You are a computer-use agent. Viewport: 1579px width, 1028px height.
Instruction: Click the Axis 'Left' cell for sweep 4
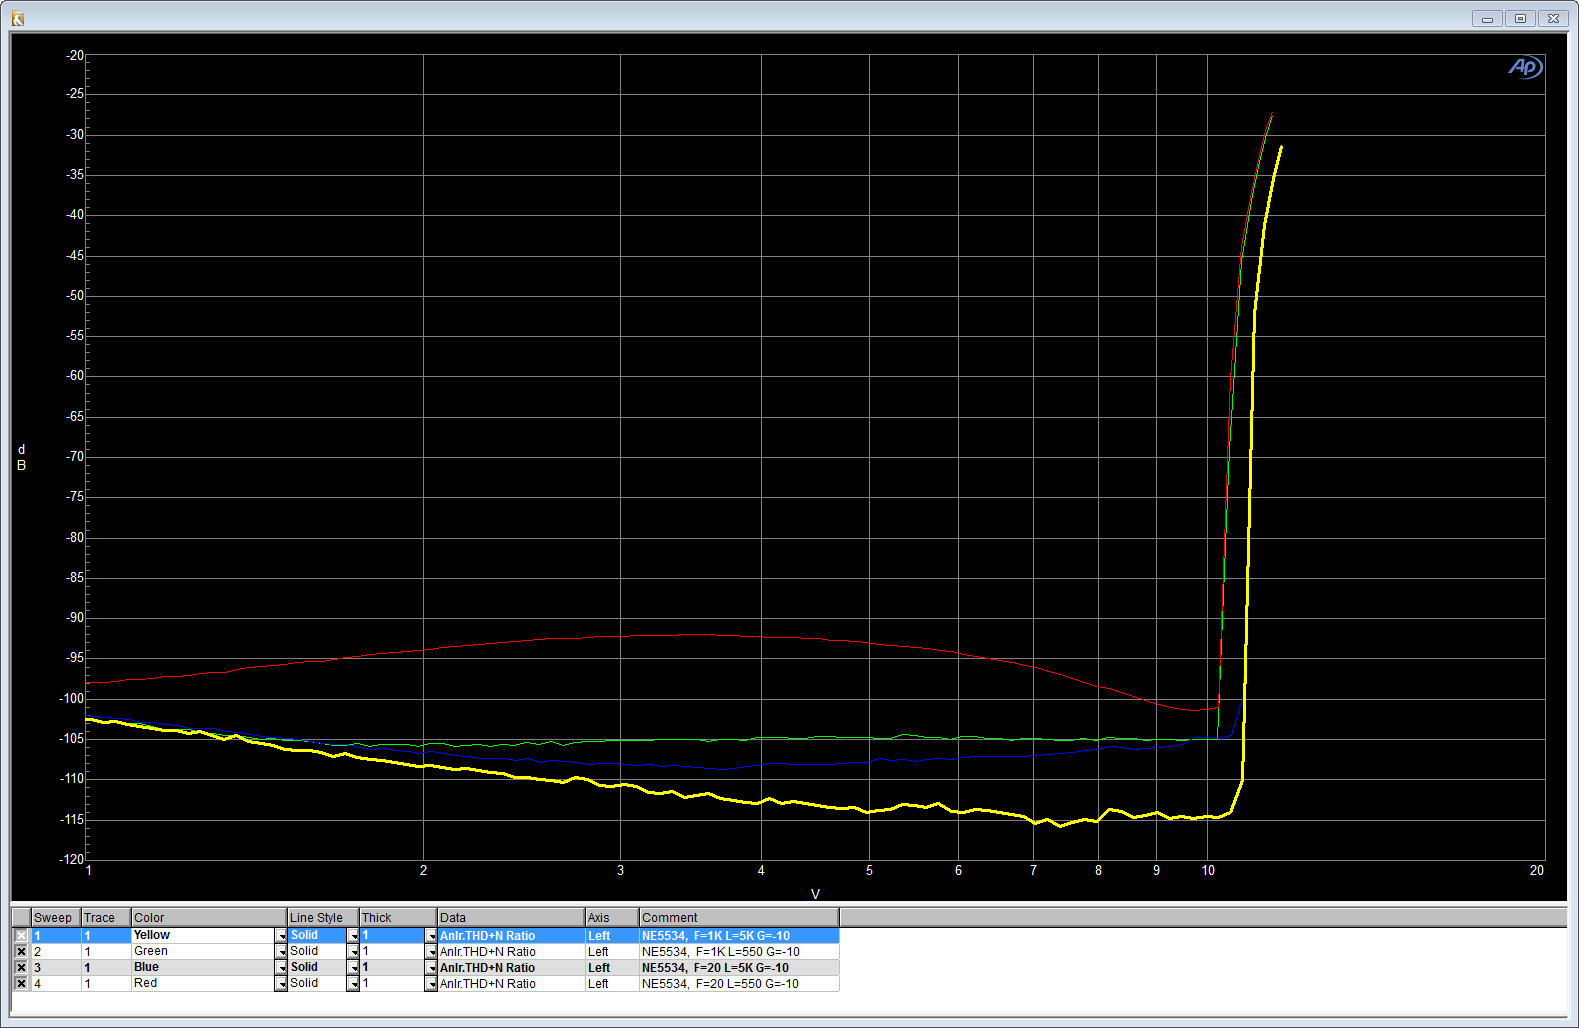[612, 984]
